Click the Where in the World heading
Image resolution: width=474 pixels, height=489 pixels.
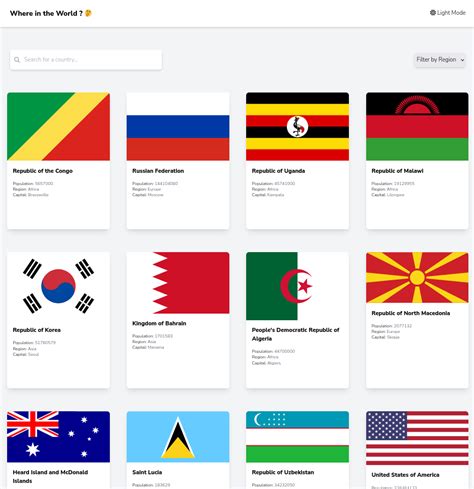(x=46, y=13)
